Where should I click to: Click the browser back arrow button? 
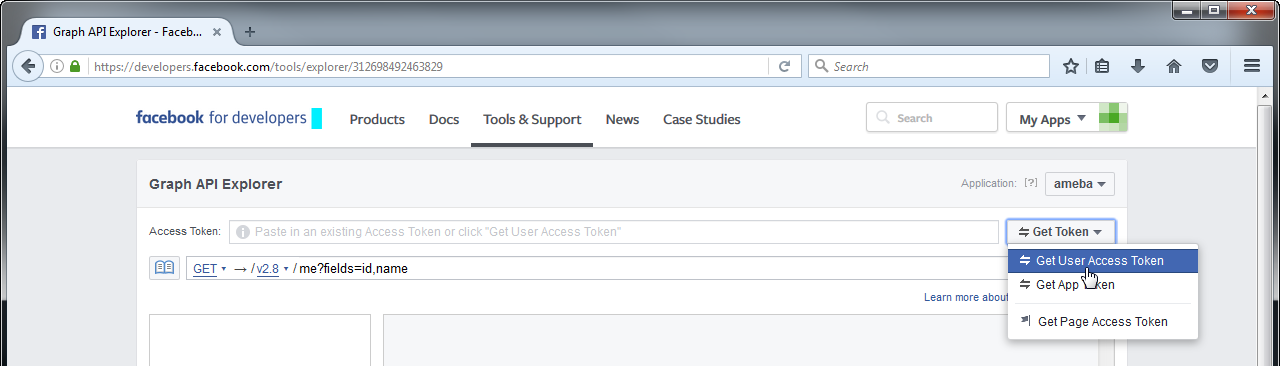[27, 66]
